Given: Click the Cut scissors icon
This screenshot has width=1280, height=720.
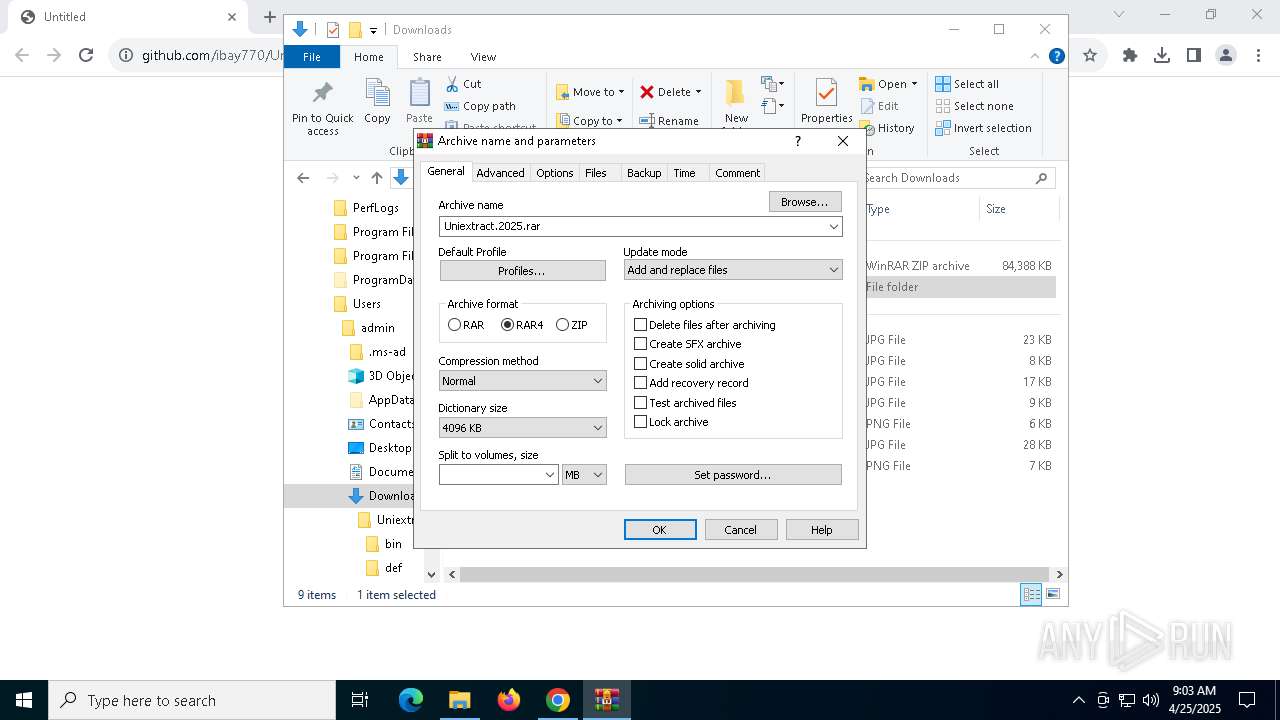Looking at the screenshot, I should [x=452, y=84].
